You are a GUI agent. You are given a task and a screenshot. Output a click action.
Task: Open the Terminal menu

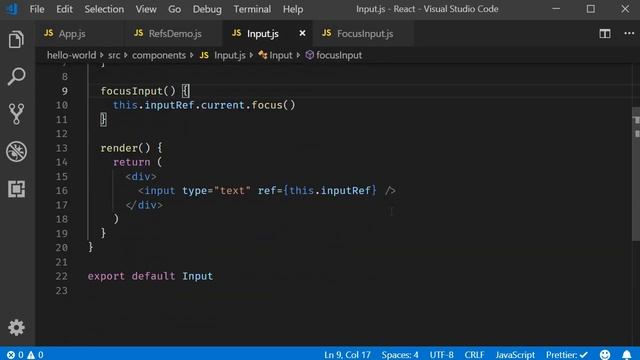tap(252, 9)
